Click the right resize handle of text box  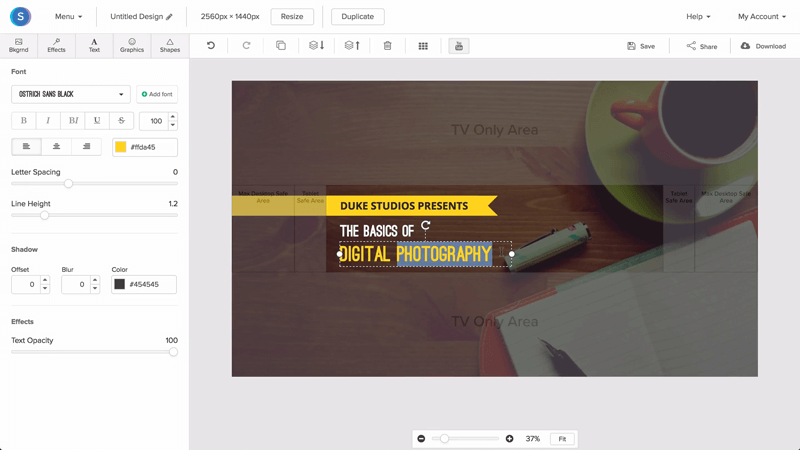pyautogui.click(x=512, y=254)
